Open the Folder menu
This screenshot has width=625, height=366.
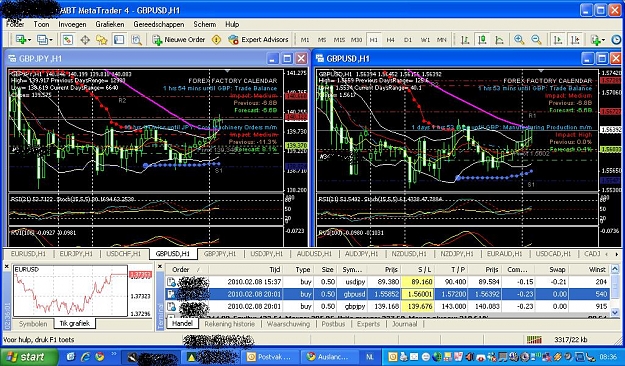(15, 24)
